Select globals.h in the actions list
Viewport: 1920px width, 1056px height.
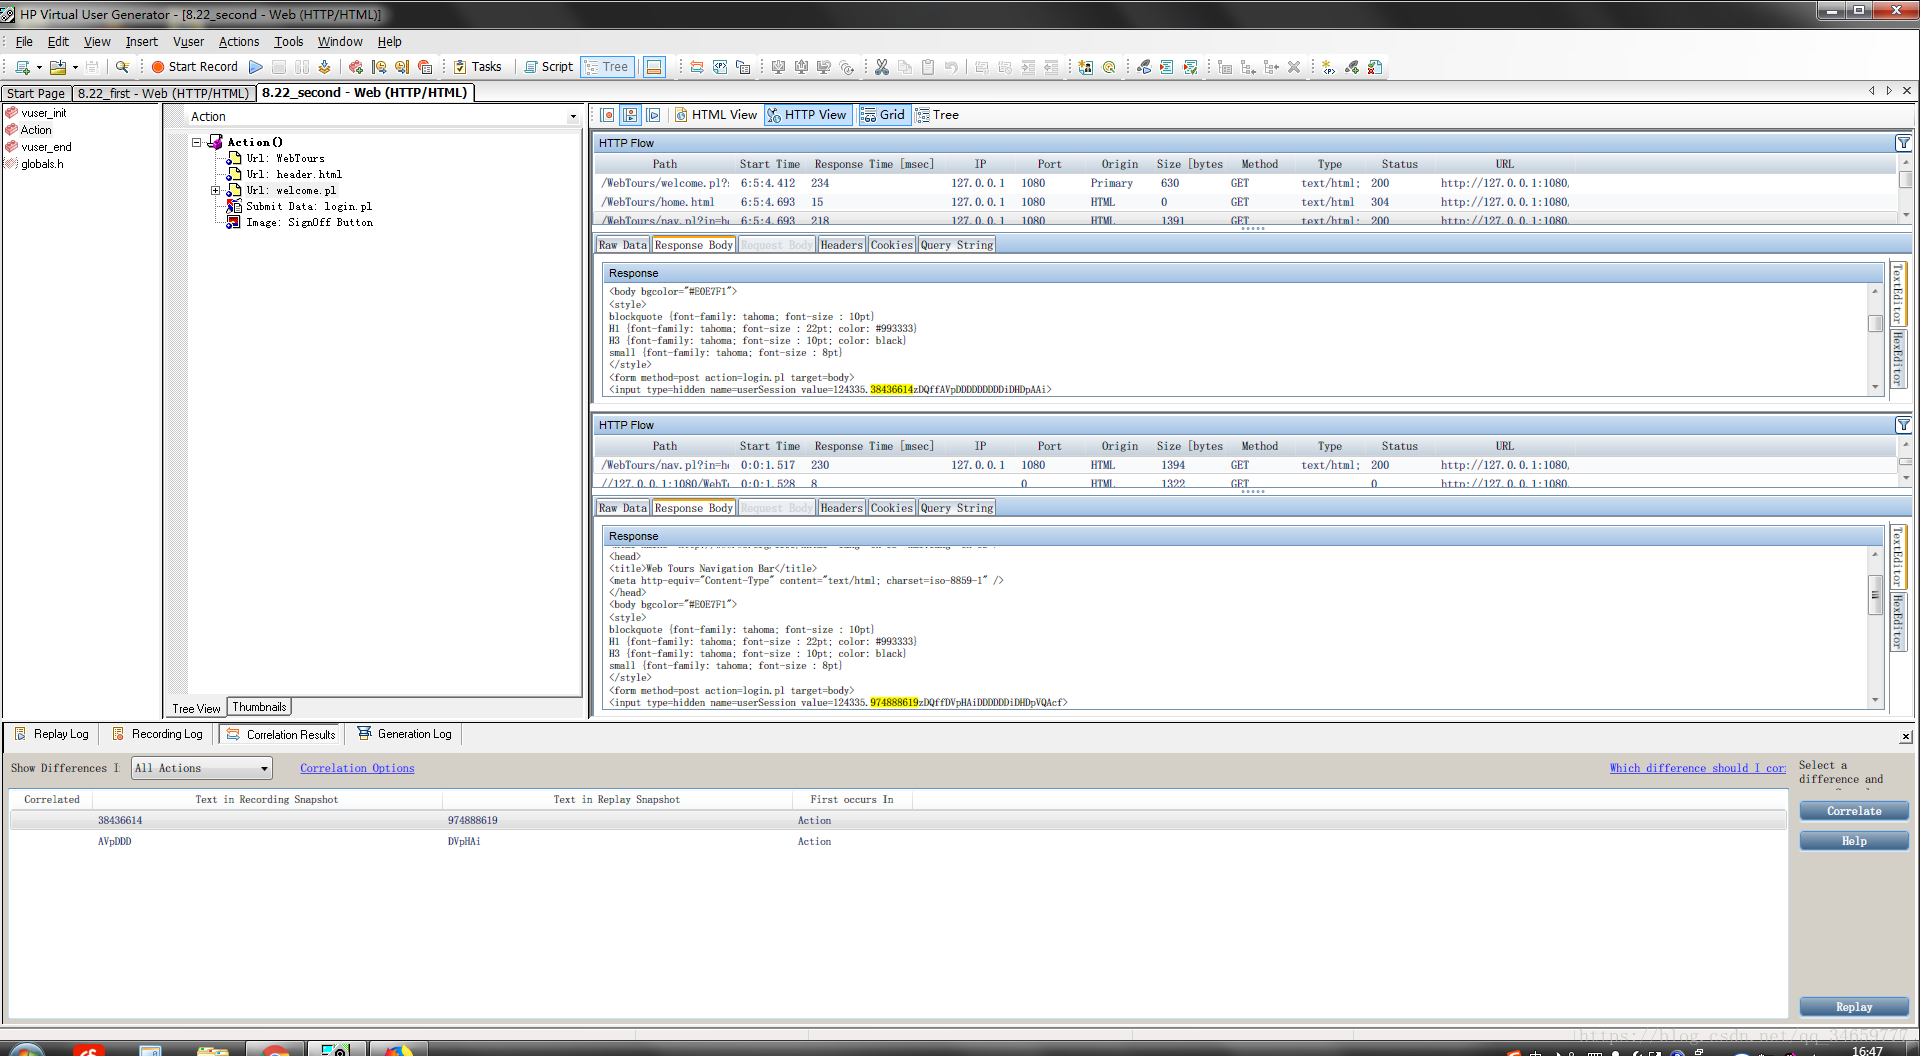point(42,164)
